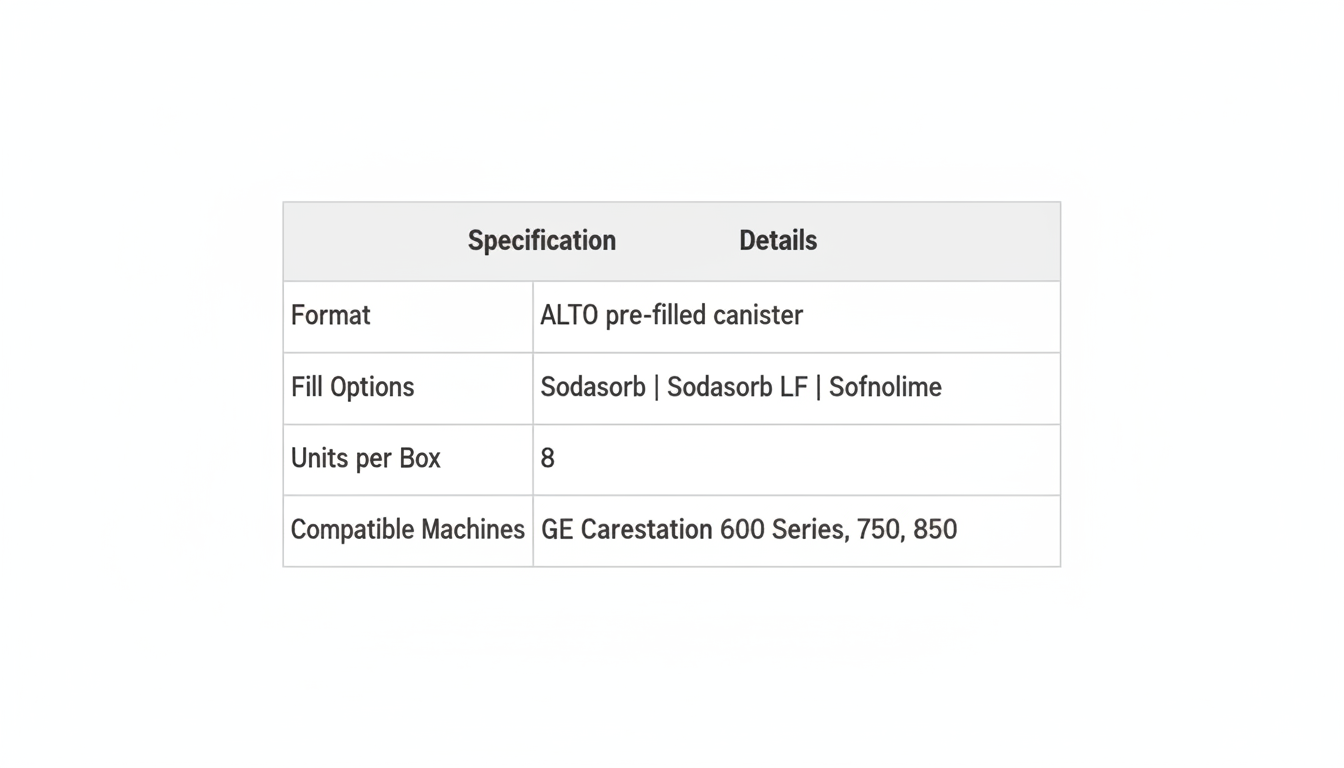1344x768 pixels.
Task: Click the Sodasorb text in Fill Options
Action: click(593, 387)
